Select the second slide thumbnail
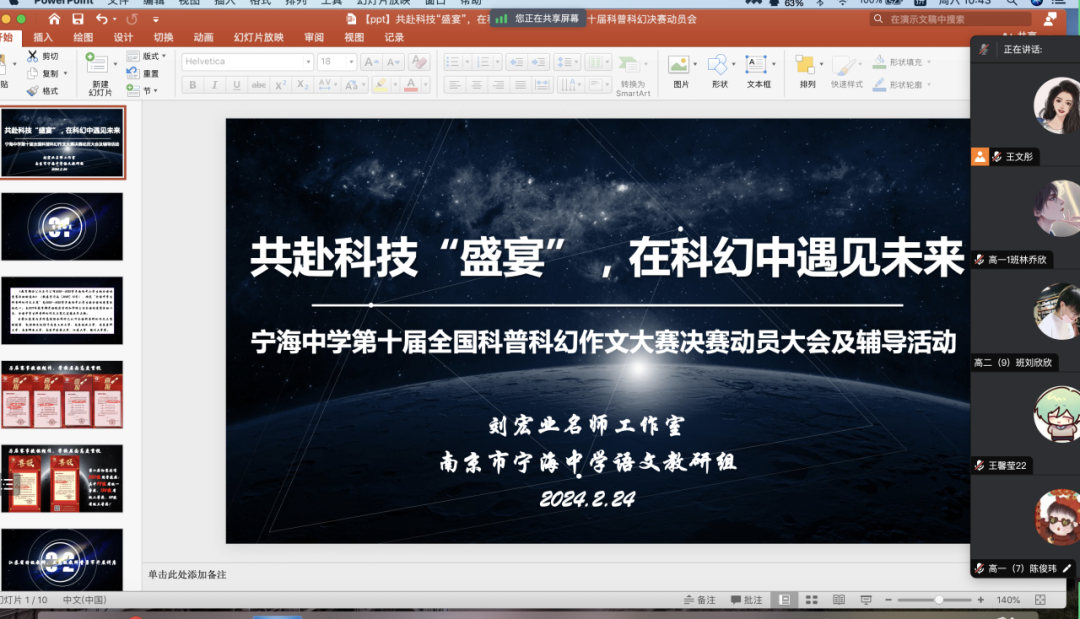 62,227
